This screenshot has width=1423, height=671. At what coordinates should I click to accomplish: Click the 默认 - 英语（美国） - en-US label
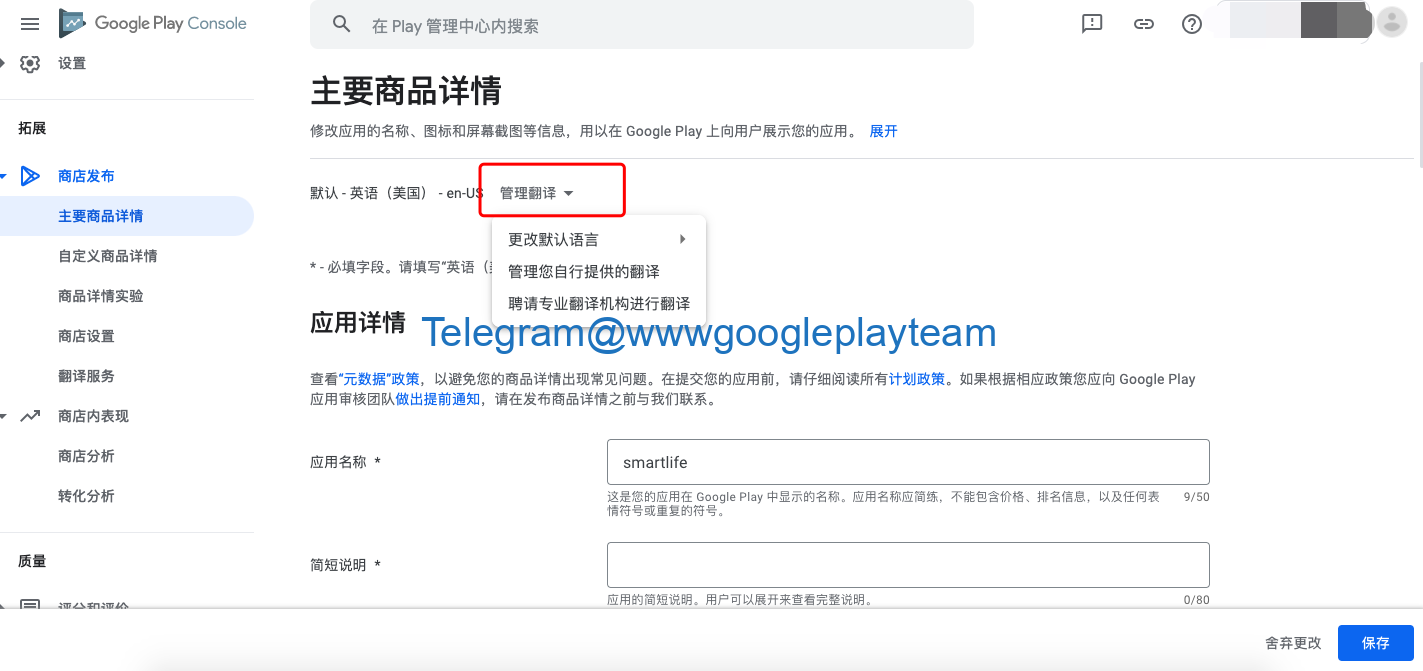click(397, 193)
